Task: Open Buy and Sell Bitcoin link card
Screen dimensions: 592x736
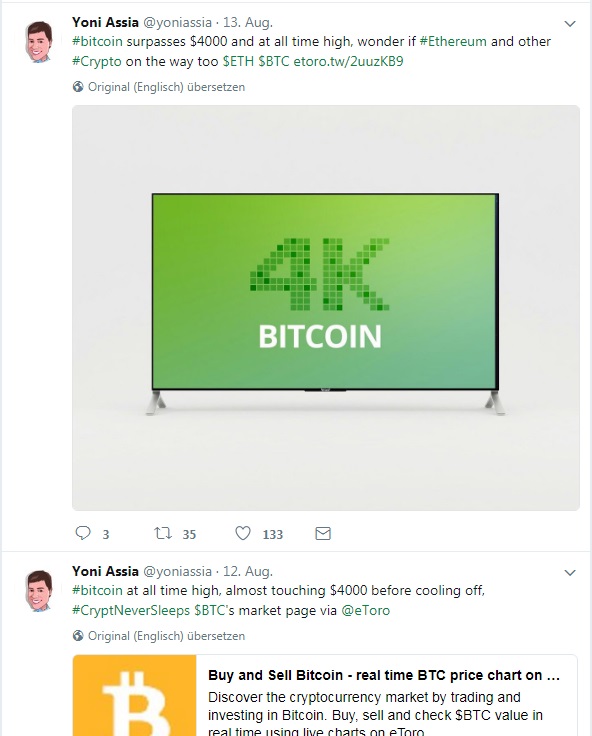Action: (325, 695)
